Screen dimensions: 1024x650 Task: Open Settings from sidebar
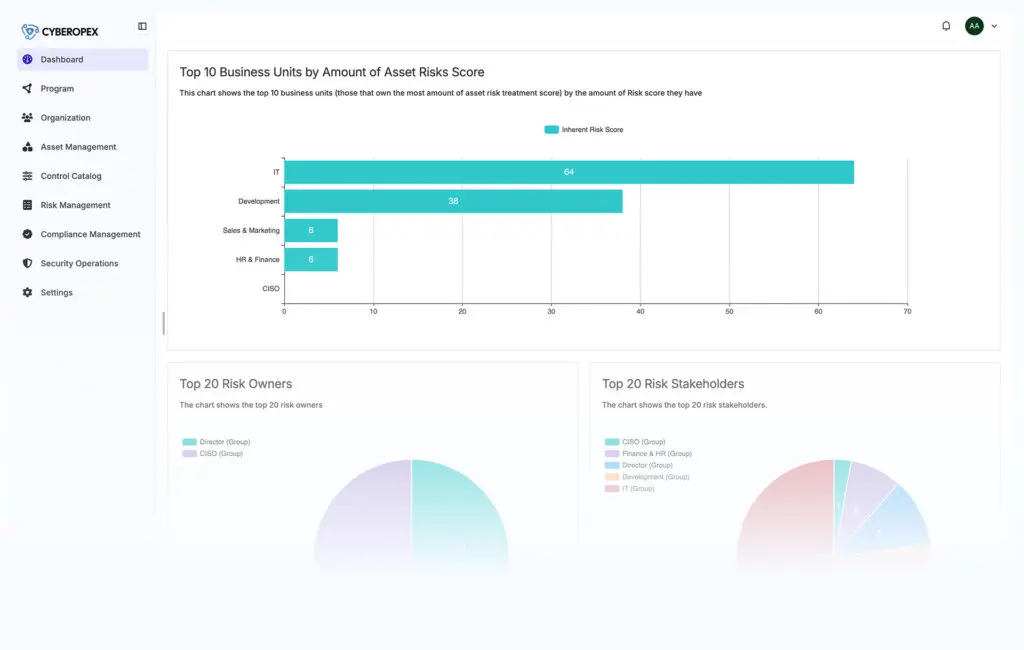click(x=83, y=292)
